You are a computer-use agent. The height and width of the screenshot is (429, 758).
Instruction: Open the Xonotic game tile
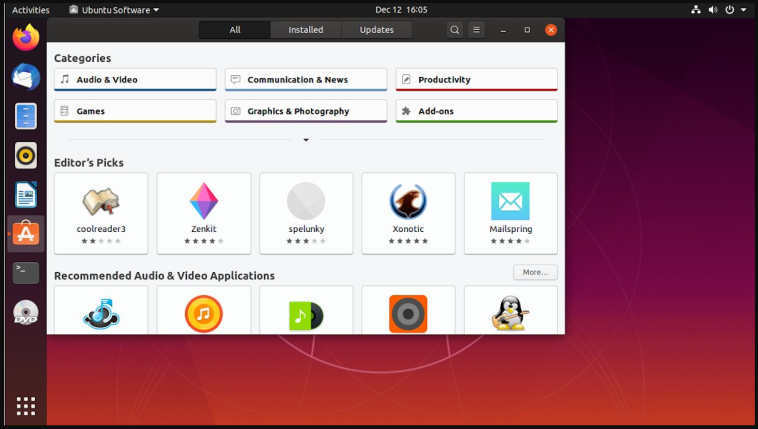point(408,212)
